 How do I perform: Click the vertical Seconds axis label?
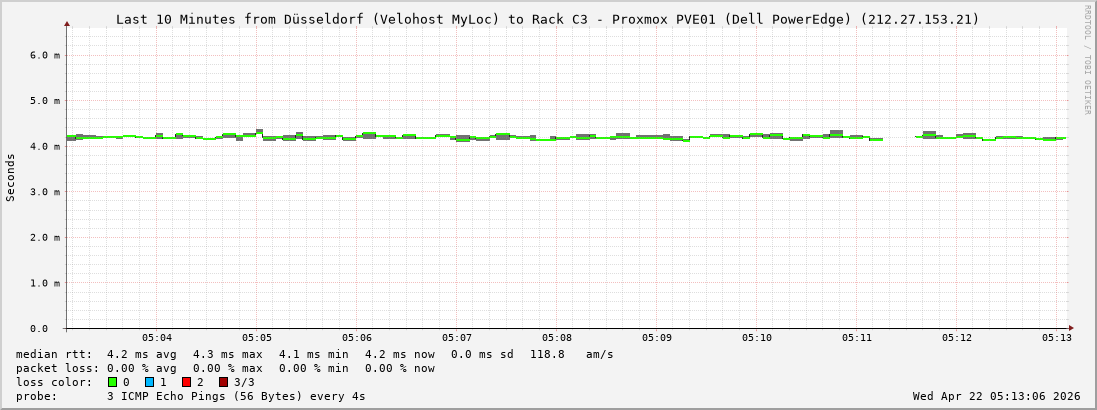coord(11,177)
